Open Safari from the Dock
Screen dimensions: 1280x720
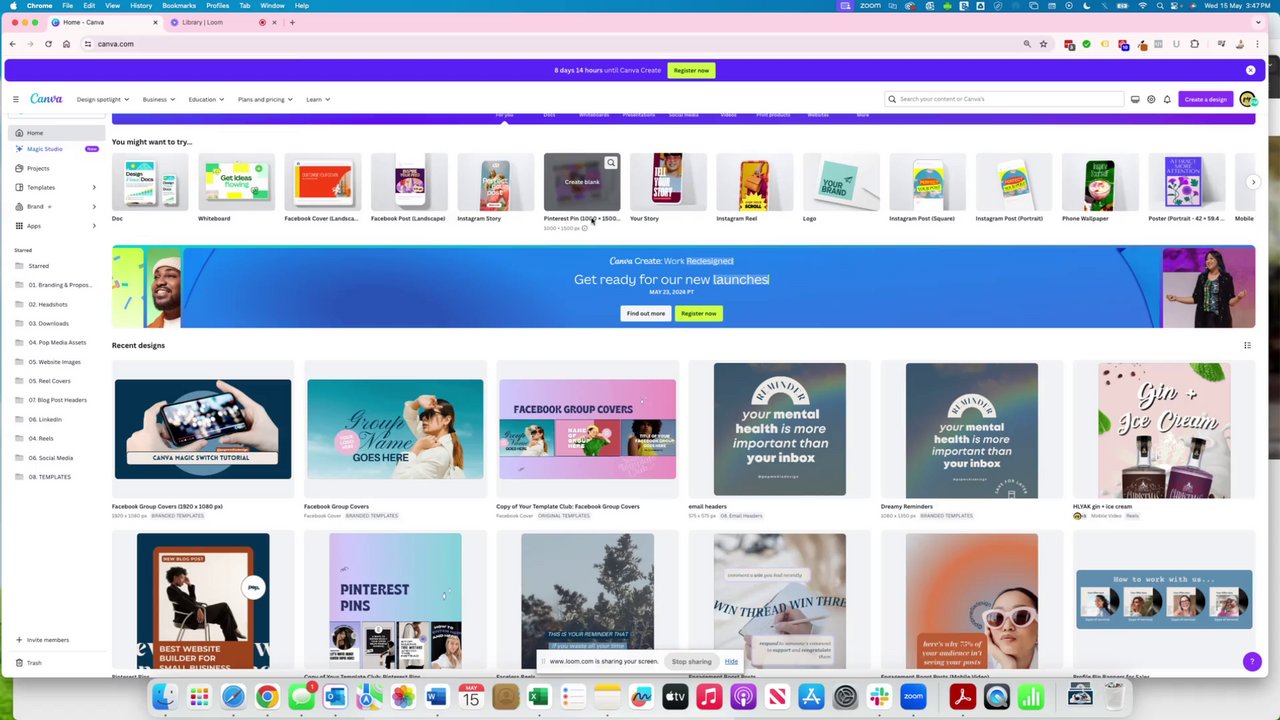pyautogui.click(x=233, y=697)
